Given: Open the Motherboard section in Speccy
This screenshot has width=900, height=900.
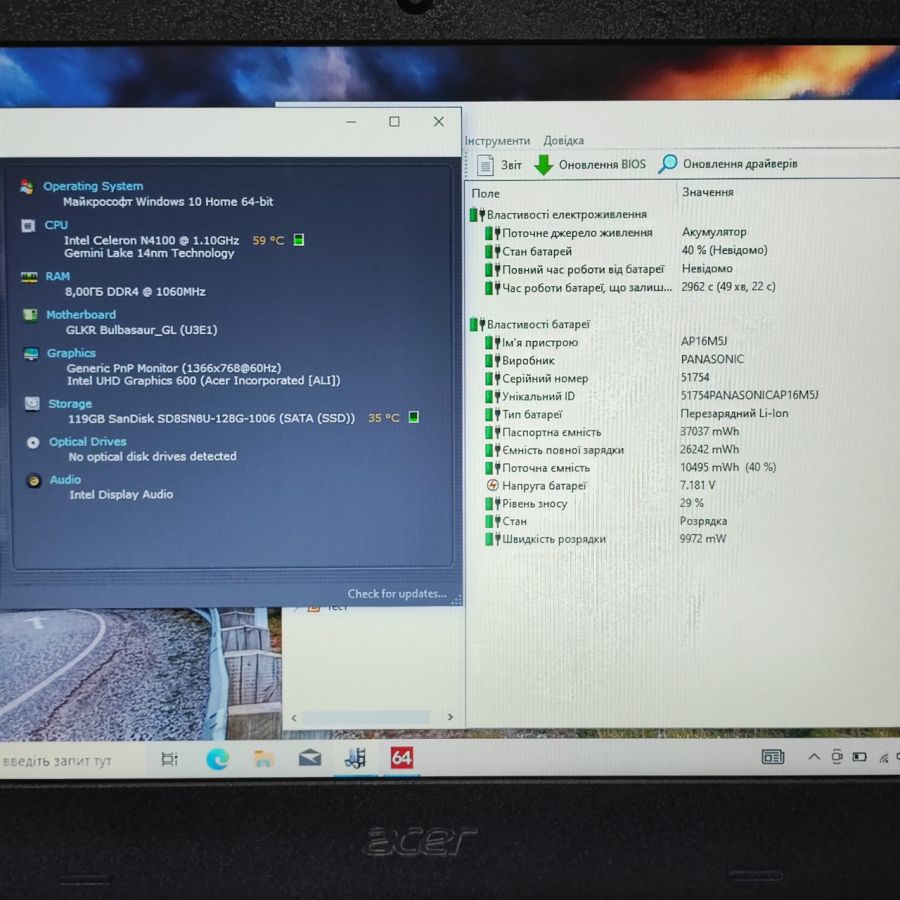Looking at the screenshot, I should coord(81,315).
